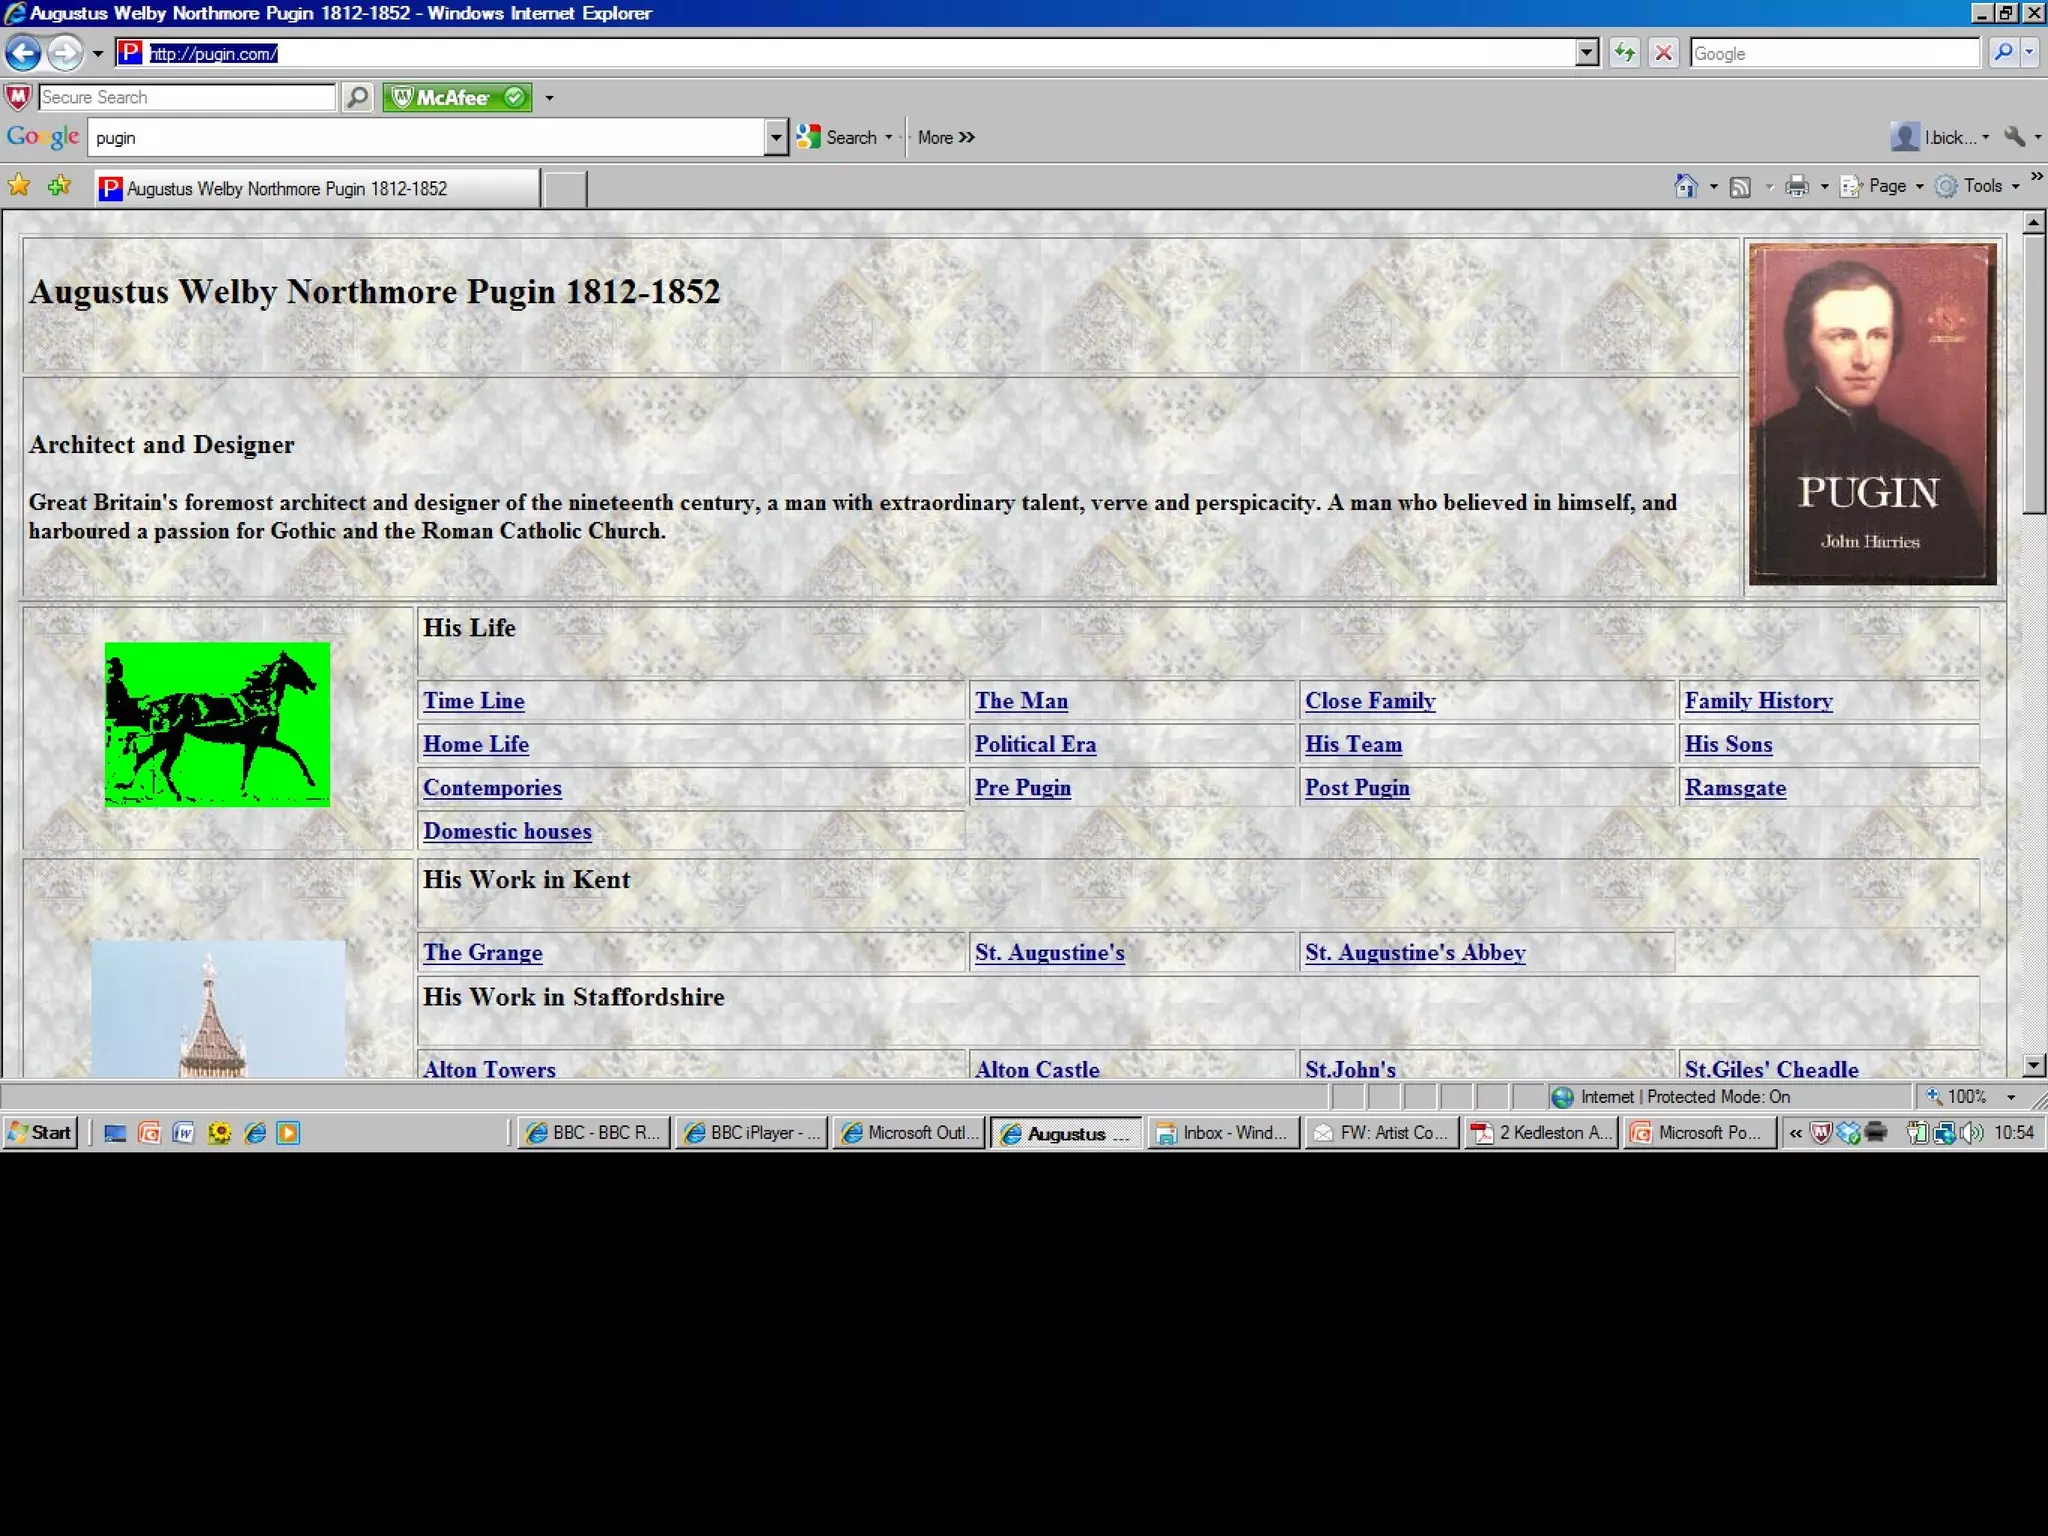Viewport: 2048px width, 1536px height.
Task: Click the McAfee SiteAdvisor green button
Action: [457, 97]
